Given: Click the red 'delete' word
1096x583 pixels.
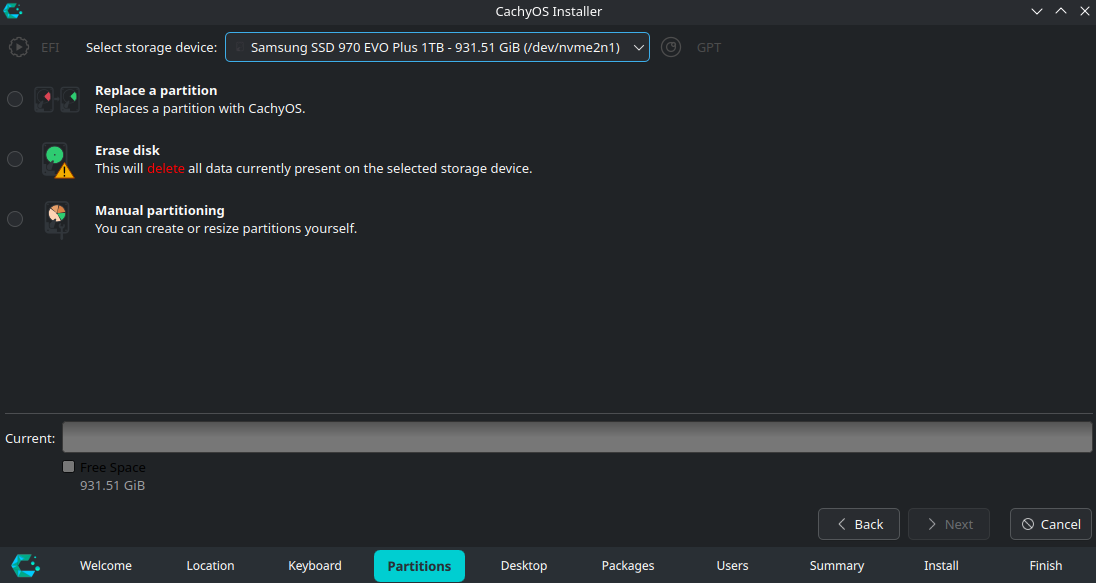Looking at the screenshot, I should coord(166,168).
